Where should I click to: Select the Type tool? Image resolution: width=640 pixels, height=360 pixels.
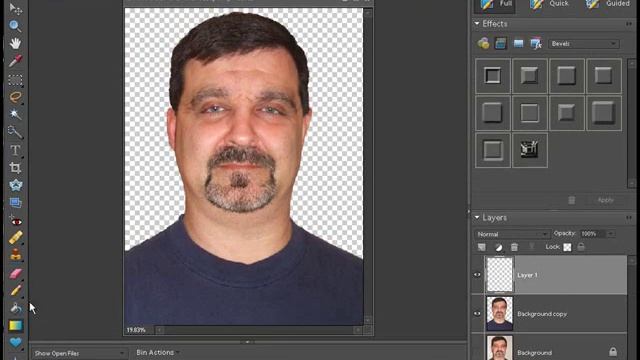pos(15,150)
